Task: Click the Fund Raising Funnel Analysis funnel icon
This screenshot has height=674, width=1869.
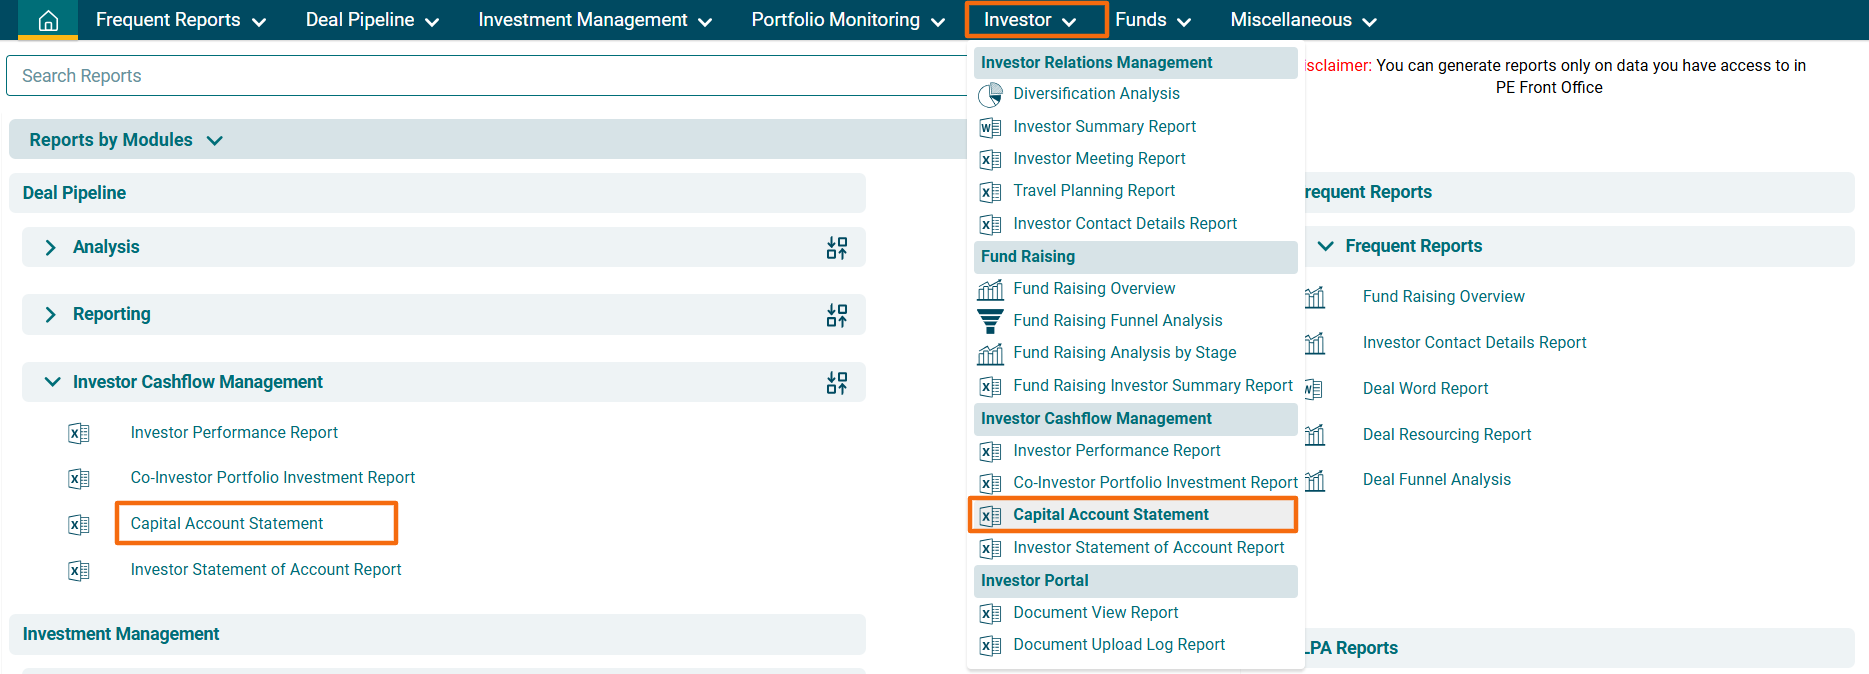Action: (990, 321)
